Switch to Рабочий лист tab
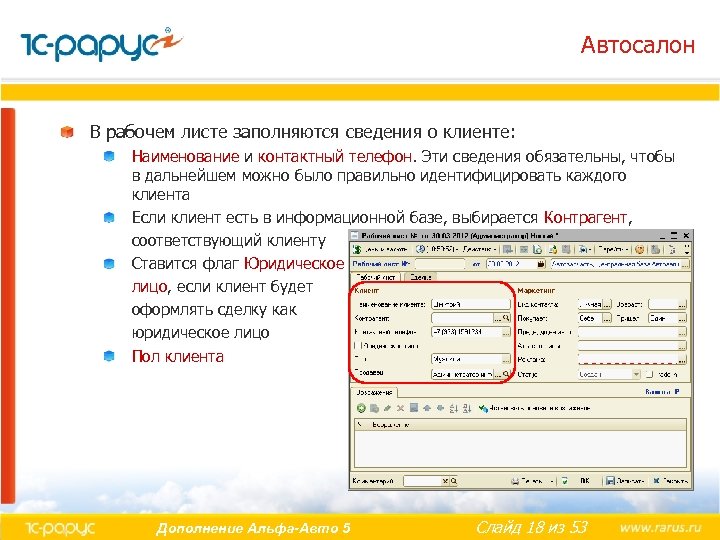Screen dimensions: 720x540 pyautogui.click(x=376, y=277)
